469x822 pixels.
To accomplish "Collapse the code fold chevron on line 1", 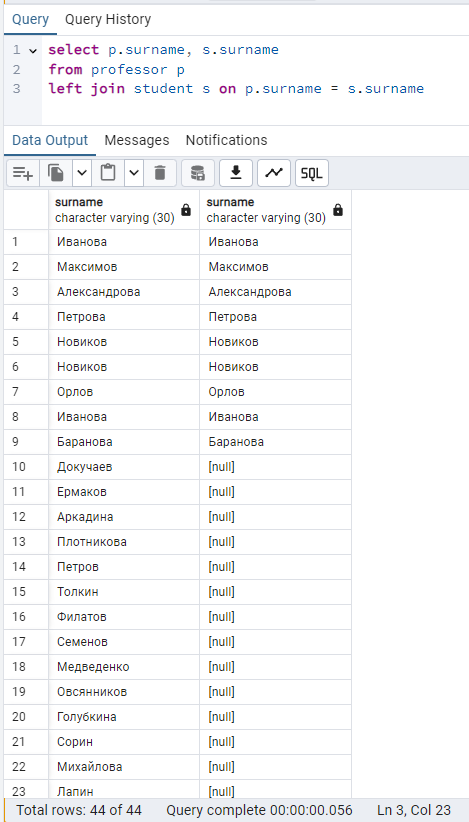I will [34, 51].
